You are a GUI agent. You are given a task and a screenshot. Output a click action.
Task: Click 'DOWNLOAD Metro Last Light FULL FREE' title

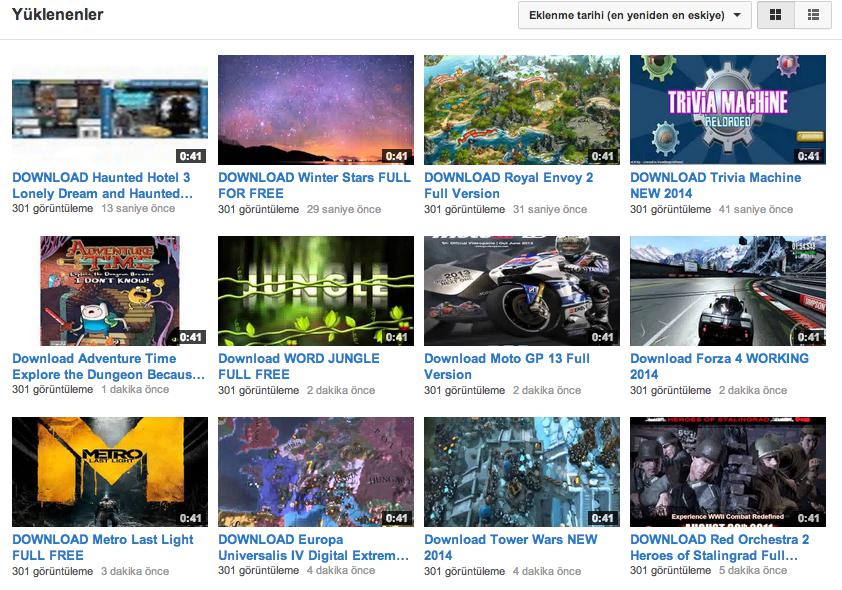pyautogui.click(x=103, y=547)
